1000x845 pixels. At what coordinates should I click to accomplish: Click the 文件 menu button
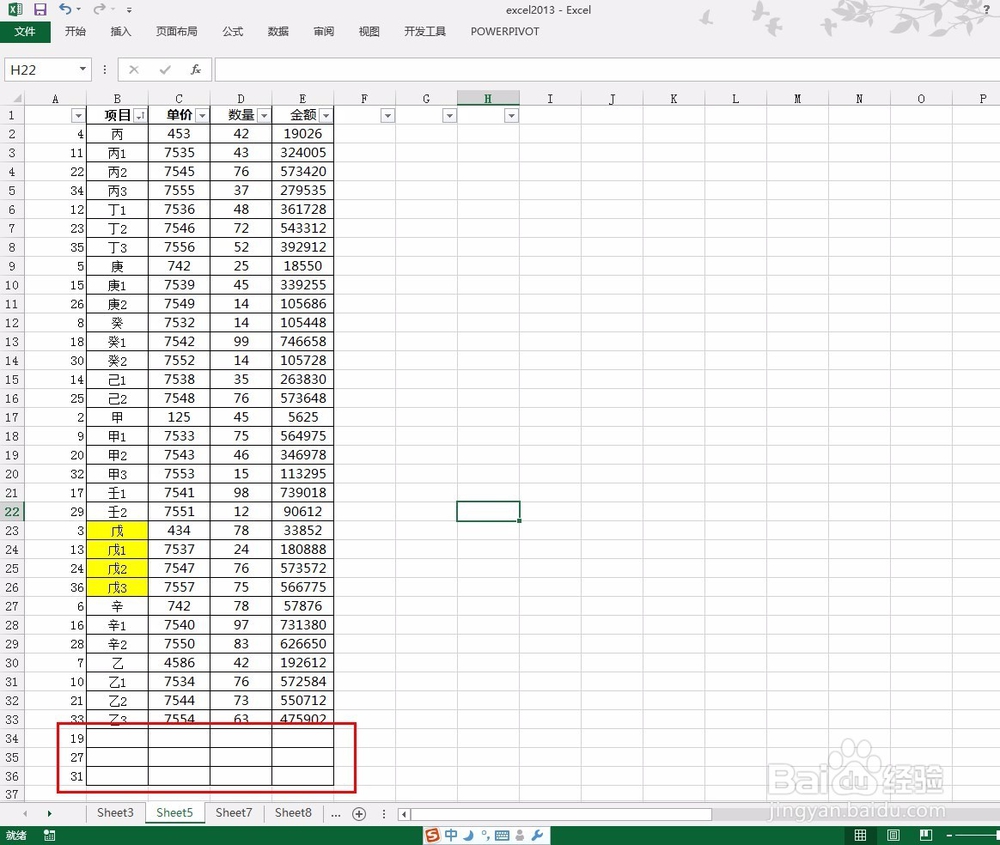[x=25, y=31]
